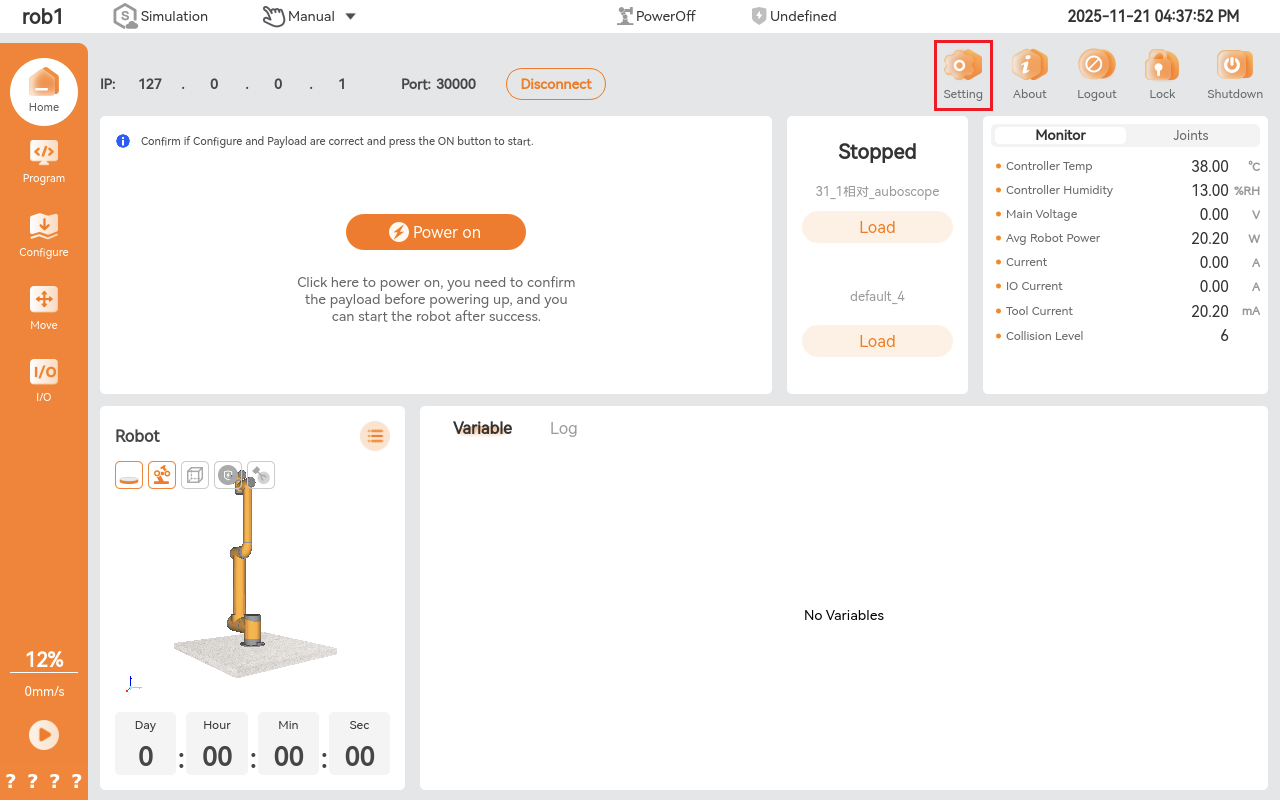Expand the Manual mode dropdown

pyautogui.click(x=350, y=16)
